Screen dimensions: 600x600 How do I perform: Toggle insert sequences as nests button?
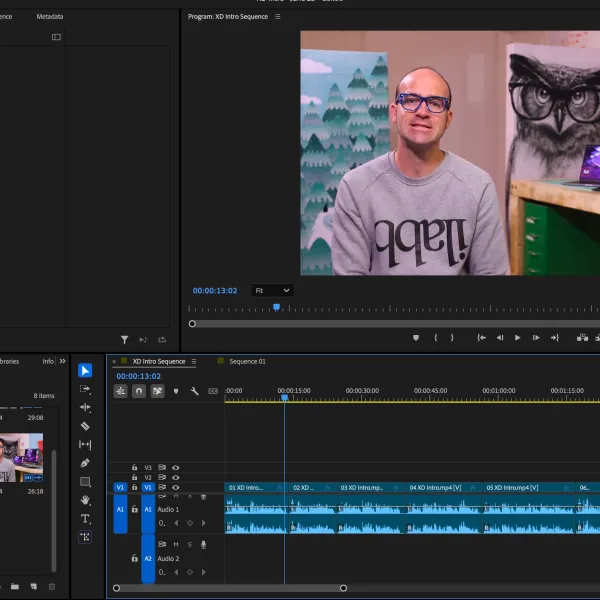(121, 391)
